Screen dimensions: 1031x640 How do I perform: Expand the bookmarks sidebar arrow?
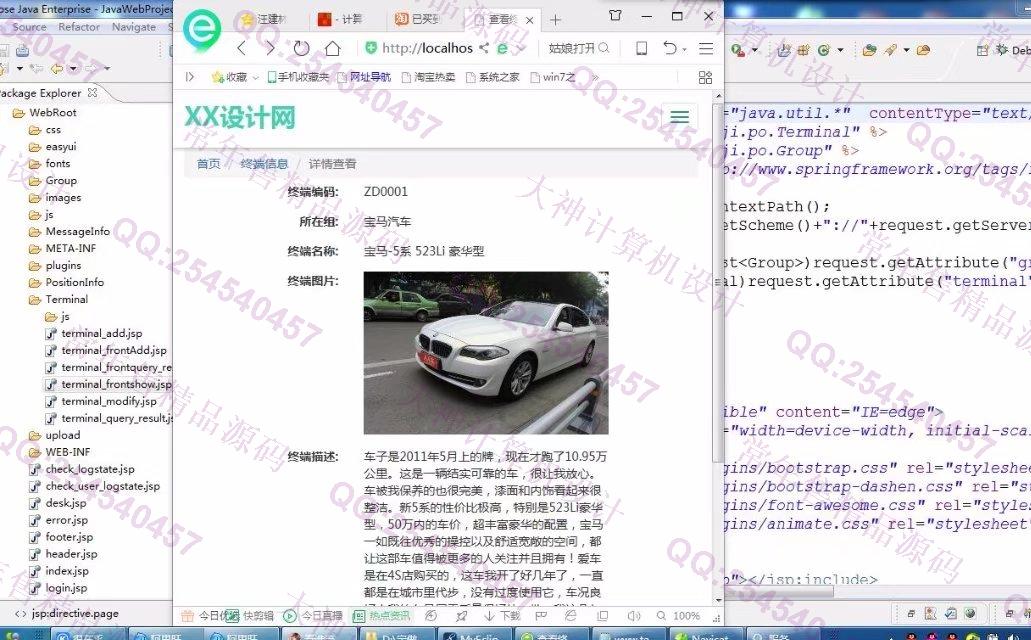pyautogui.click(x=189, y=77)
